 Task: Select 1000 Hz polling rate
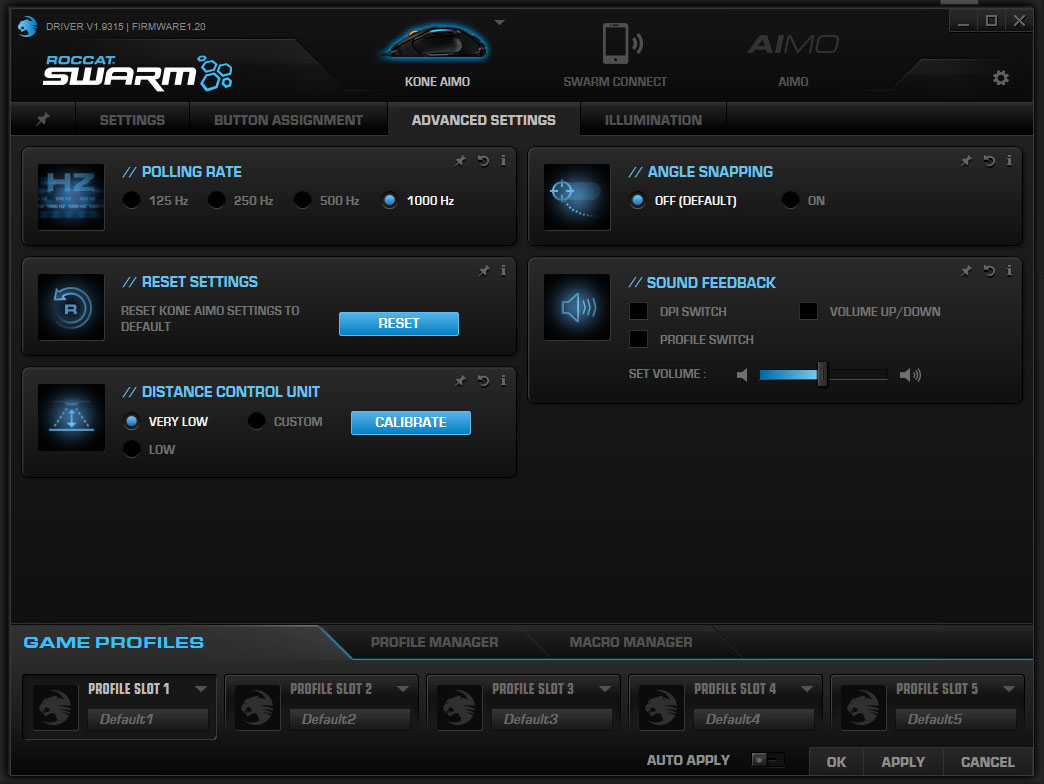(x=390, y=200)
